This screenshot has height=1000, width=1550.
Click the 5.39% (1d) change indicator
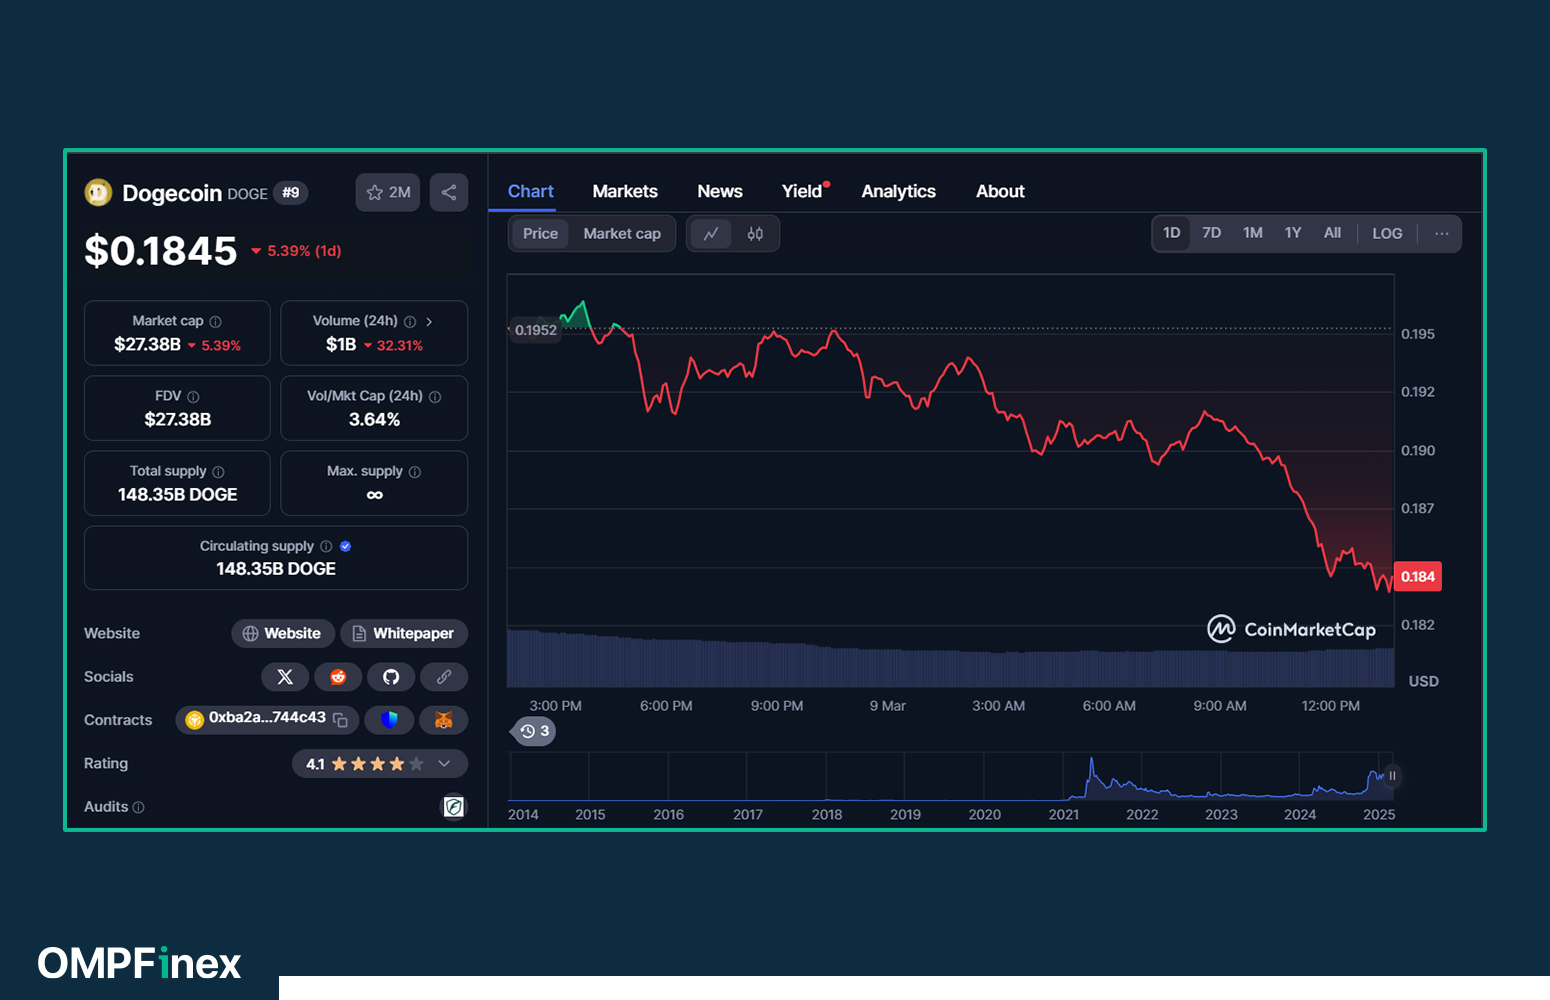296,251
